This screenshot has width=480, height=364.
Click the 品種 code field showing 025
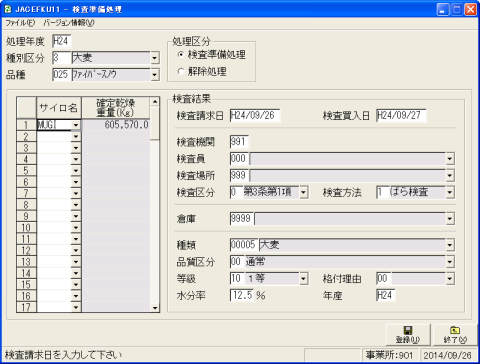click(62, 75)
